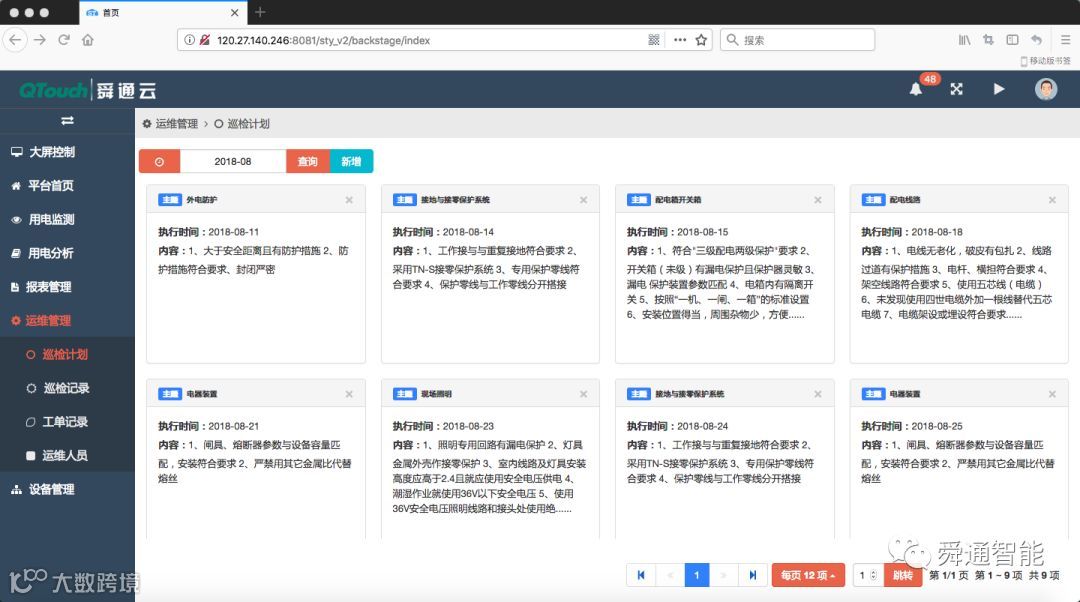Click the play triangle icon in header

pos(999,89)
